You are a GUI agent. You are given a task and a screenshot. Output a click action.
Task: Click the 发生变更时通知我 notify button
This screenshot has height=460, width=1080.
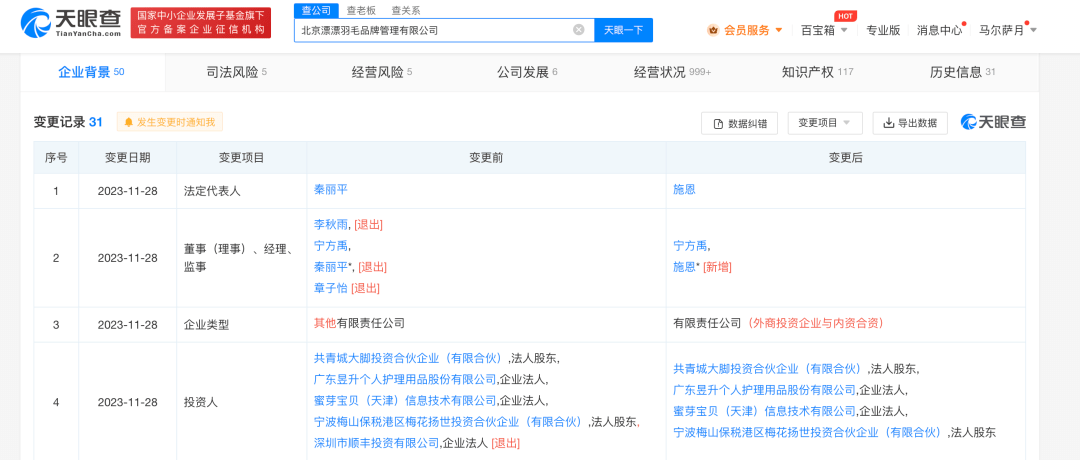click(169, 123)
